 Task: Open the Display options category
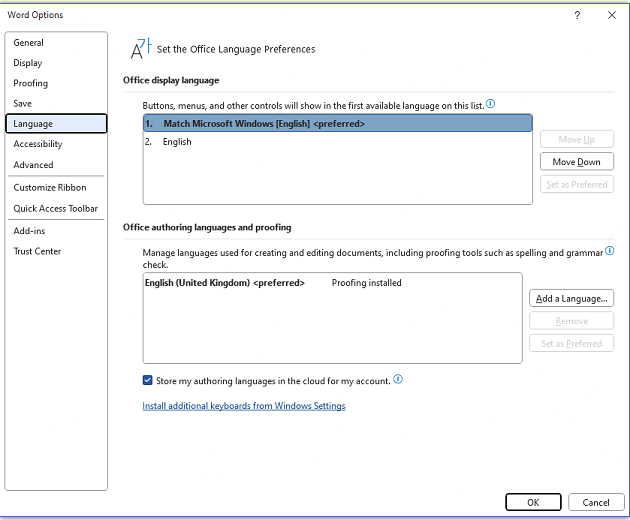(56, 63)
